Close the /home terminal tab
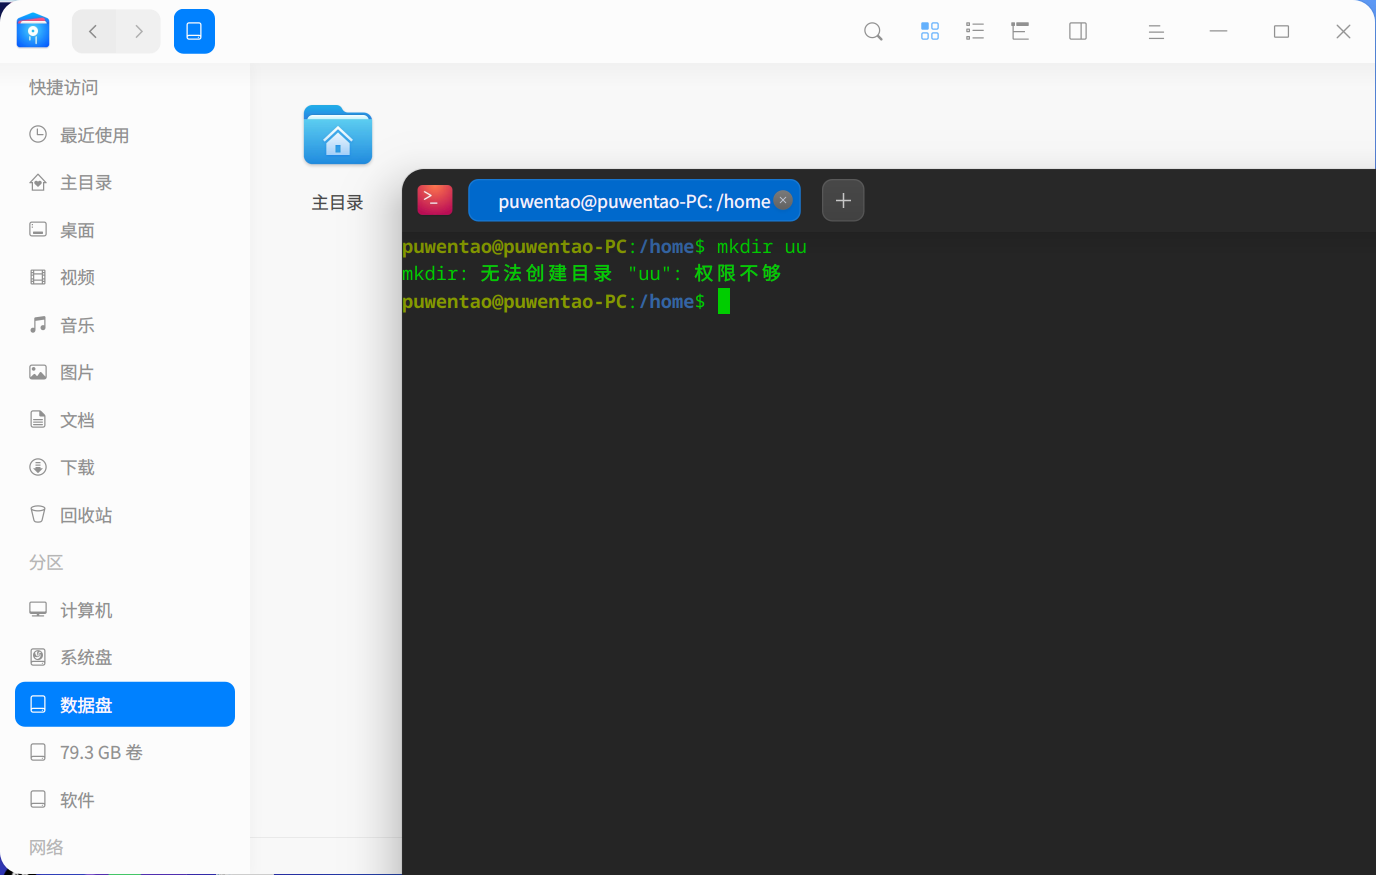This screenshot has height=875, width=1376. click(783, 200)
